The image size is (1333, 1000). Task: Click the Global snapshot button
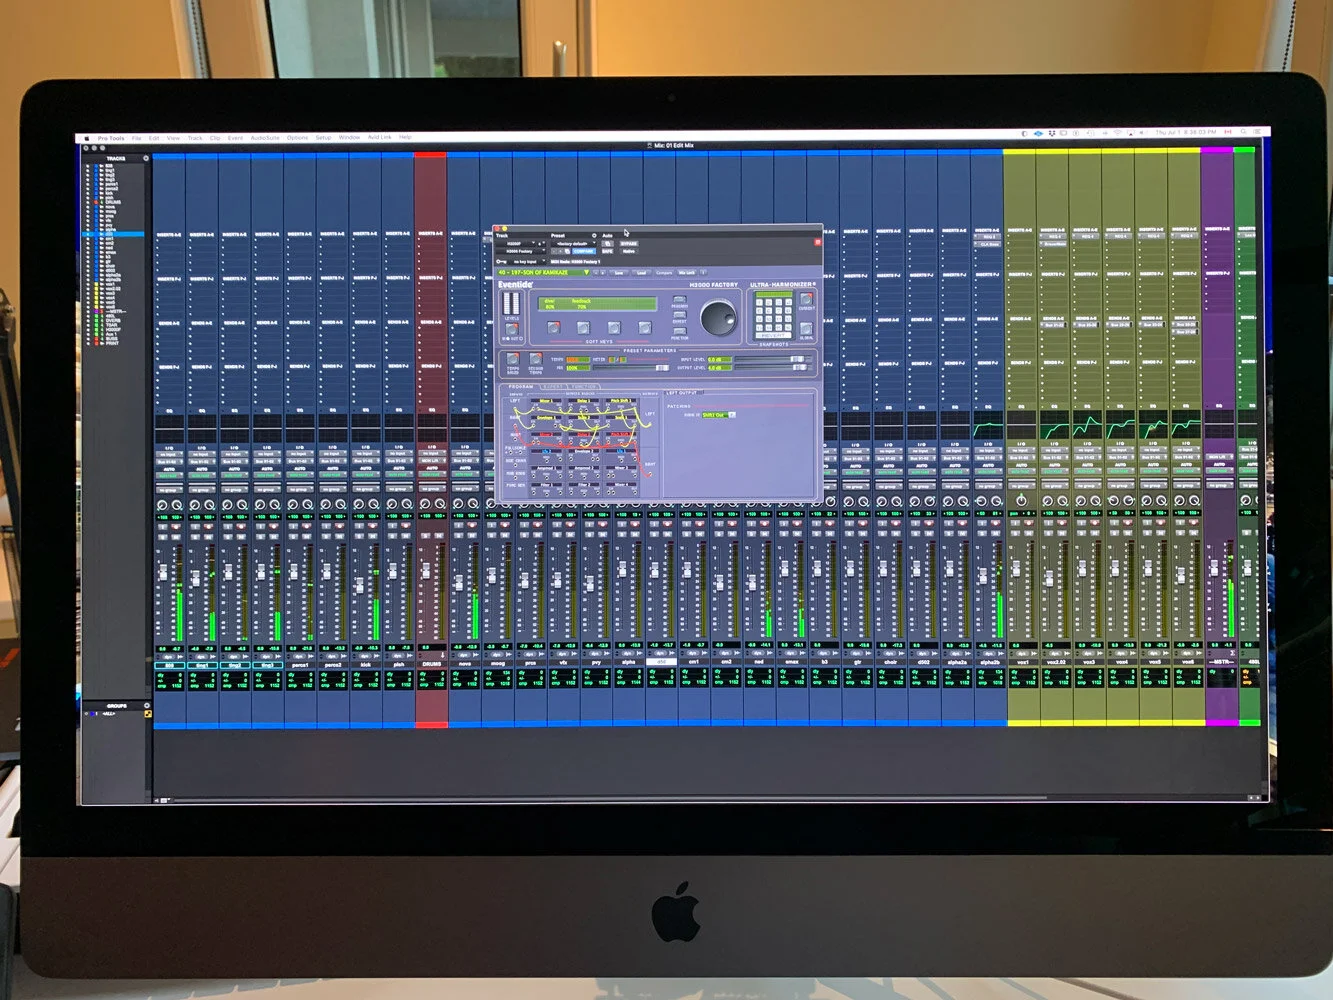point(806,328)
